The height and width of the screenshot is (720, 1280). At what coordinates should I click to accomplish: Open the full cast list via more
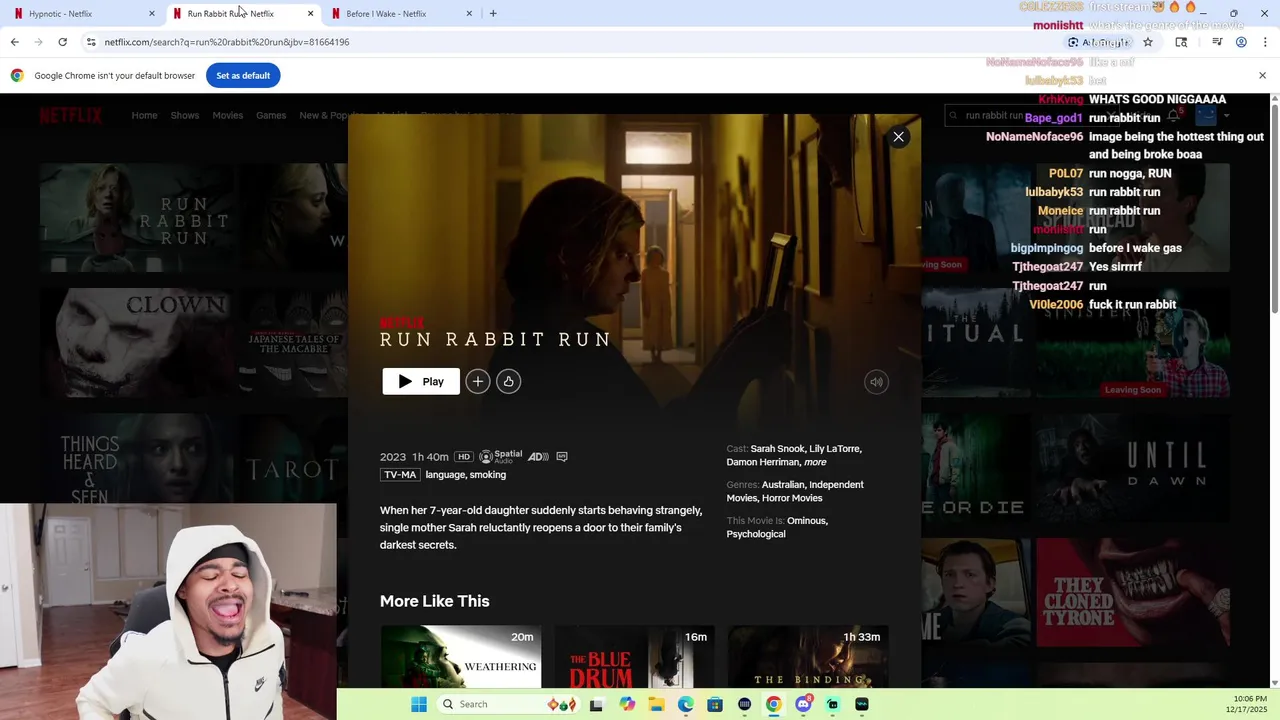point(815,462)
